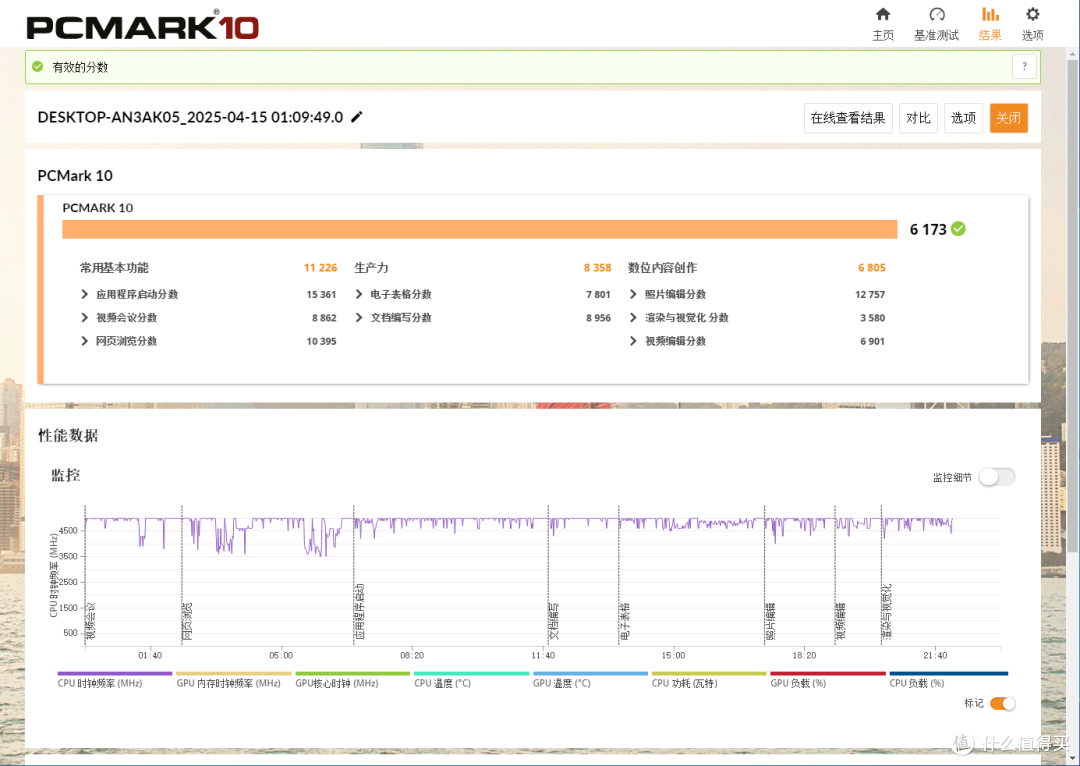Click the 数位内容创作 group heading
Viewport: 1080px width, 766px height.
click(x=663, y=267)
